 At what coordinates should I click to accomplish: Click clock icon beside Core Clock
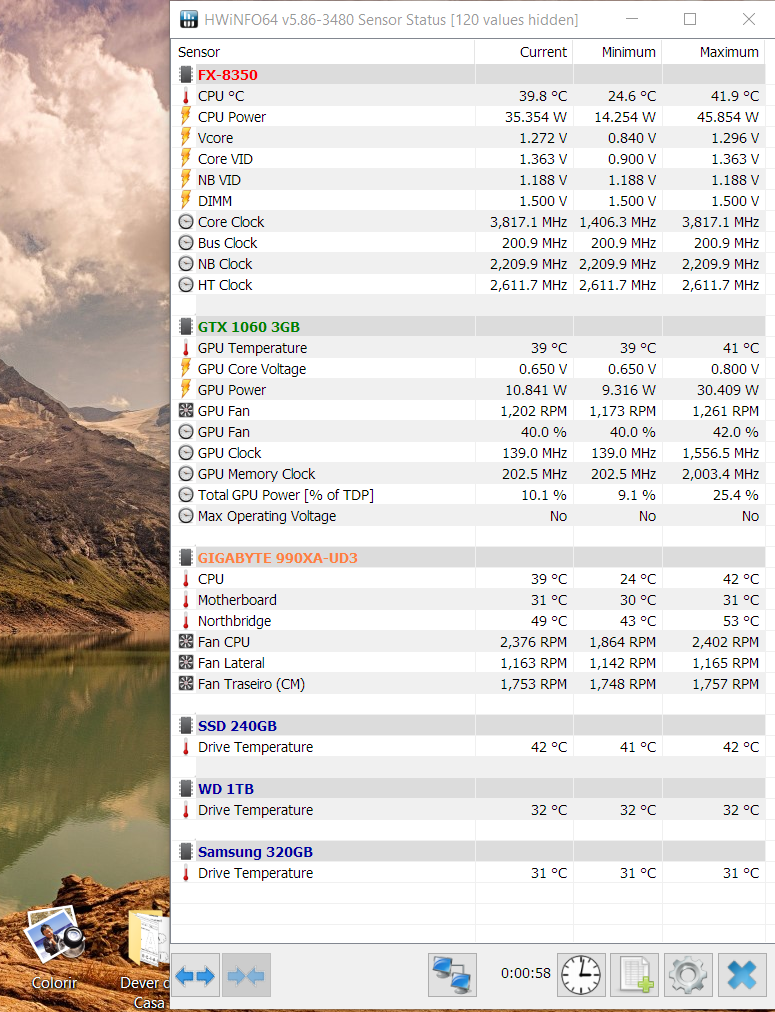coord(186,222)
